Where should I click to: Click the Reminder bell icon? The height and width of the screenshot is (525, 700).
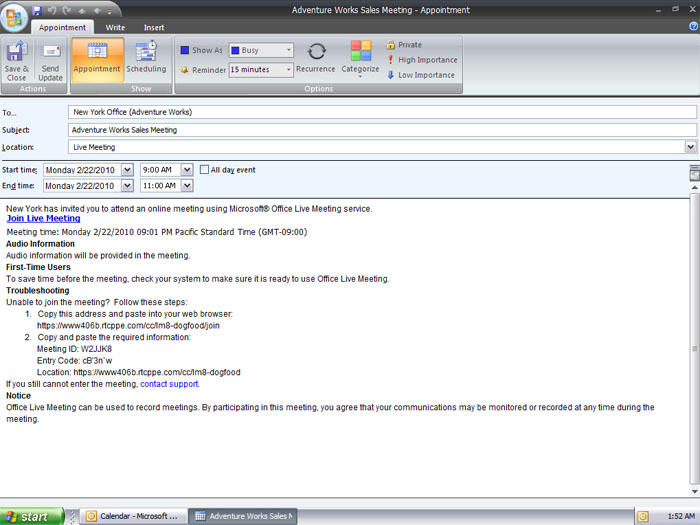click(x=184, y=70)
